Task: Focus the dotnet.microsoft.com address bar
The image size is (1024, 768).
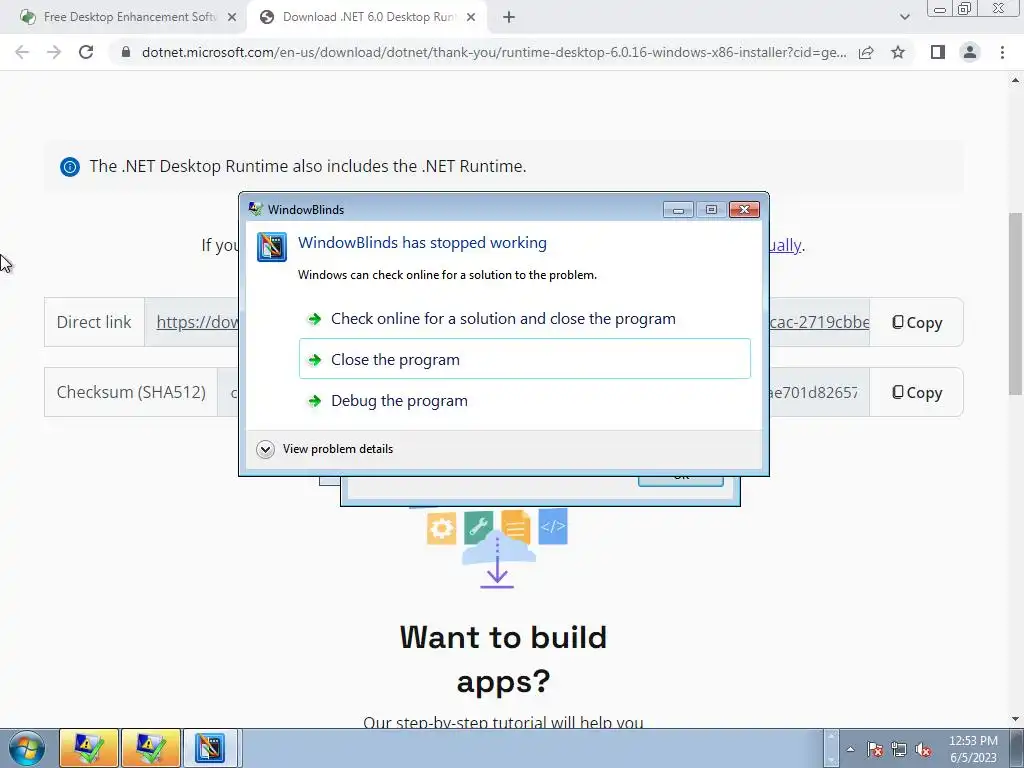Action: coord(494,52)
